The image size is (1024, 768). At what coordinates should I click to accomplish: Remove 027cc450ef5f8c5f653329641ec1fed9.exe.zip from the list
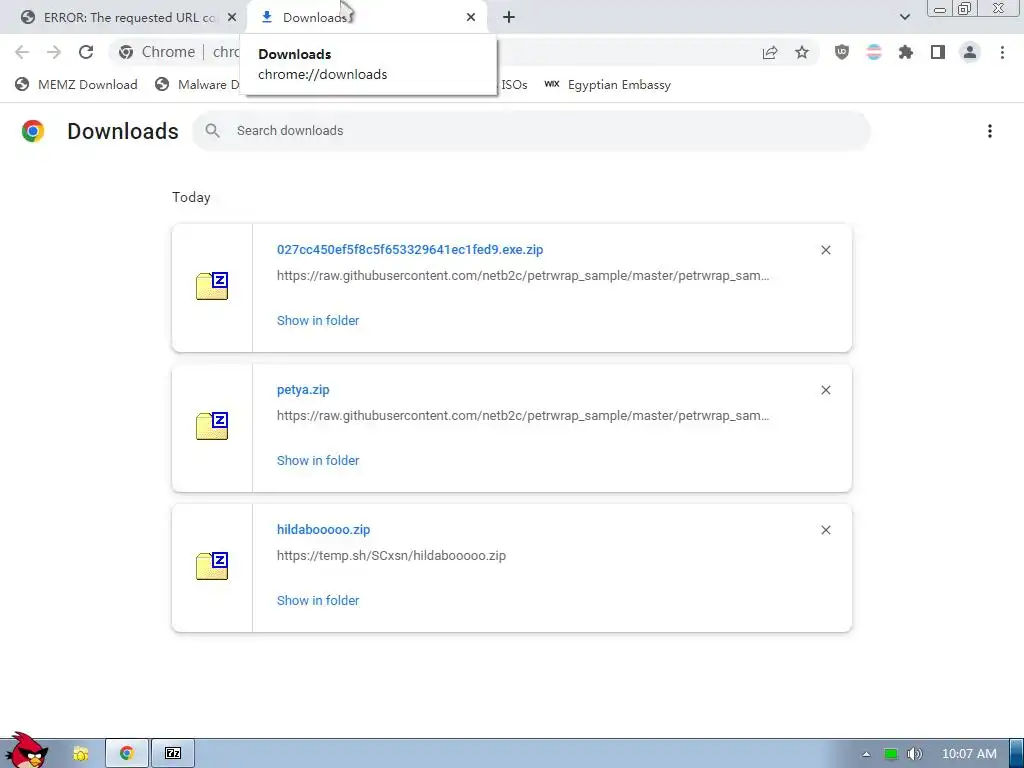point(825,250)
